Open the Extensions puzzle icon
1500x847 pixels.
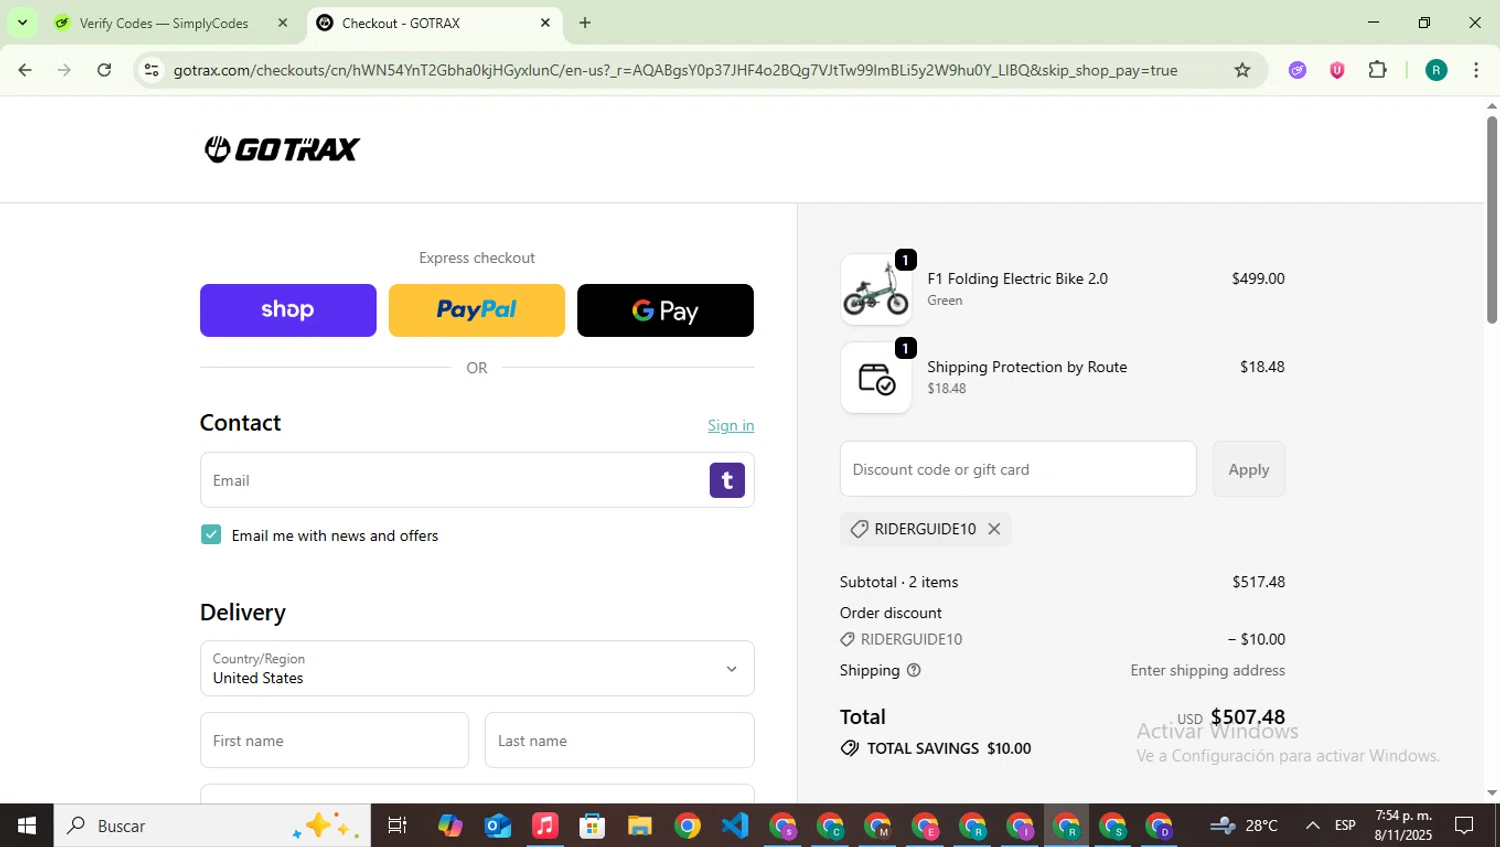(x=1378, y=70)
